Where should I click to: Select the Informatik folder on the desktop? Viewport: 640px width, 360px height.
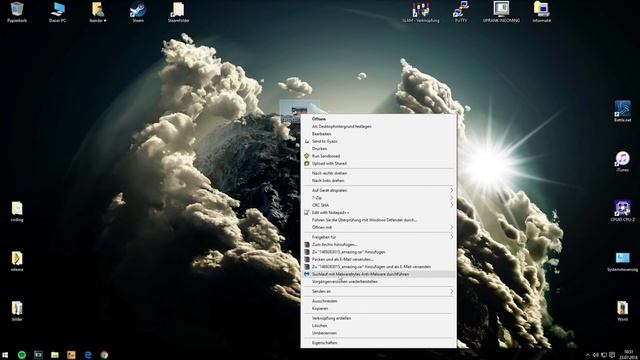[x=542, y=12]
